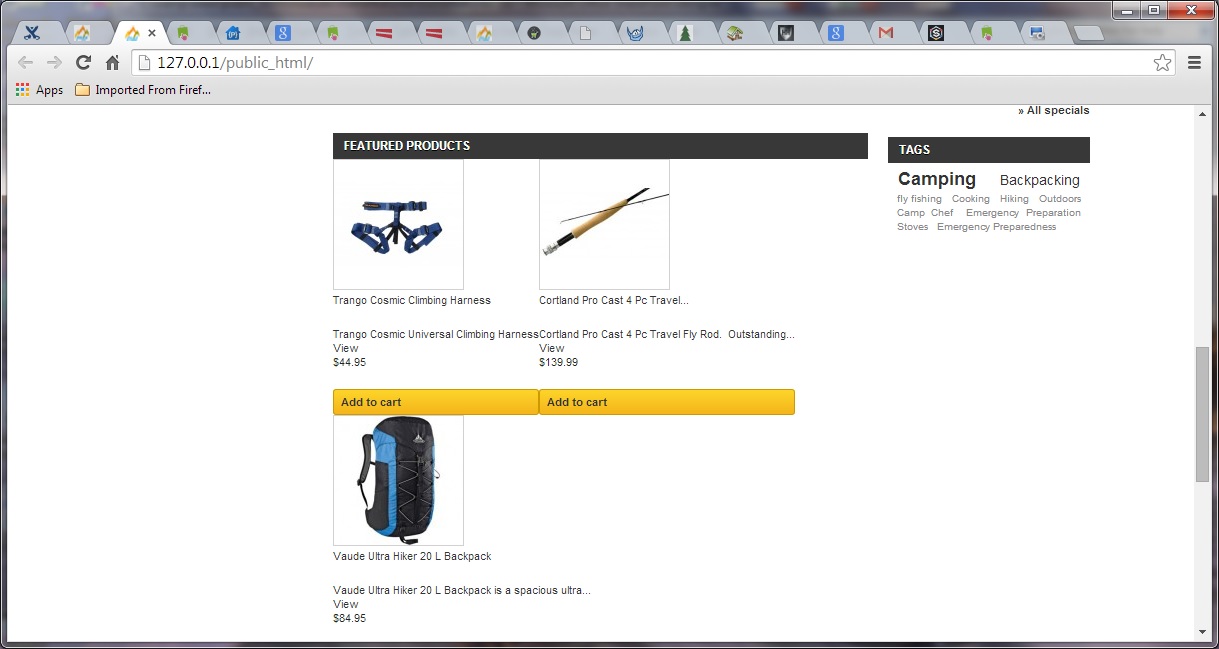Select the Backpacking tag

[x=1040, y=180]
